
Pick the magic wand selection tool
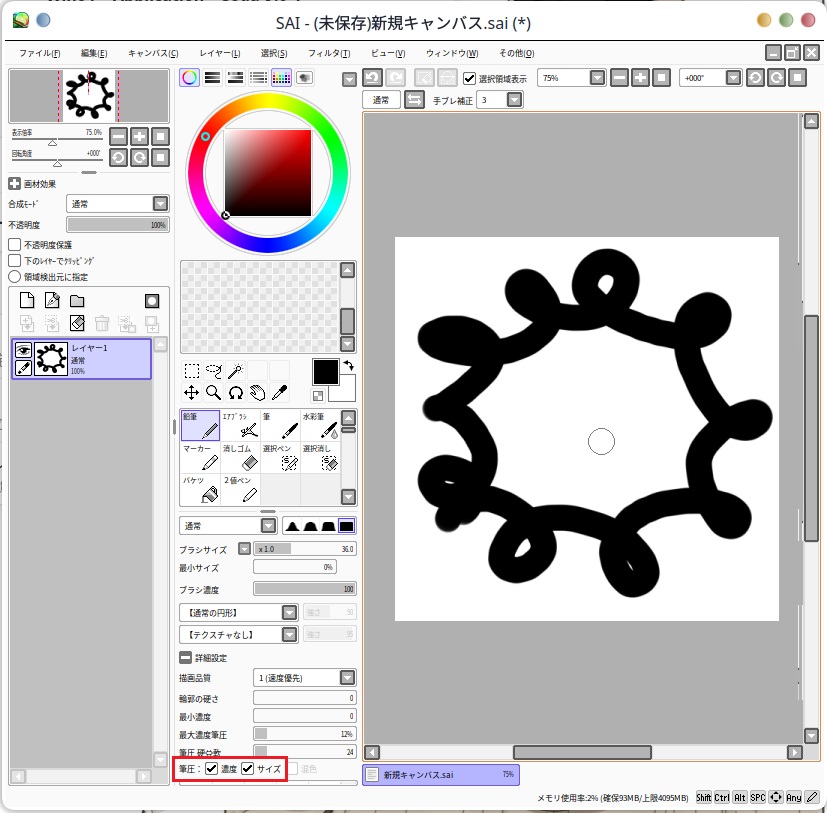point(235,371)
